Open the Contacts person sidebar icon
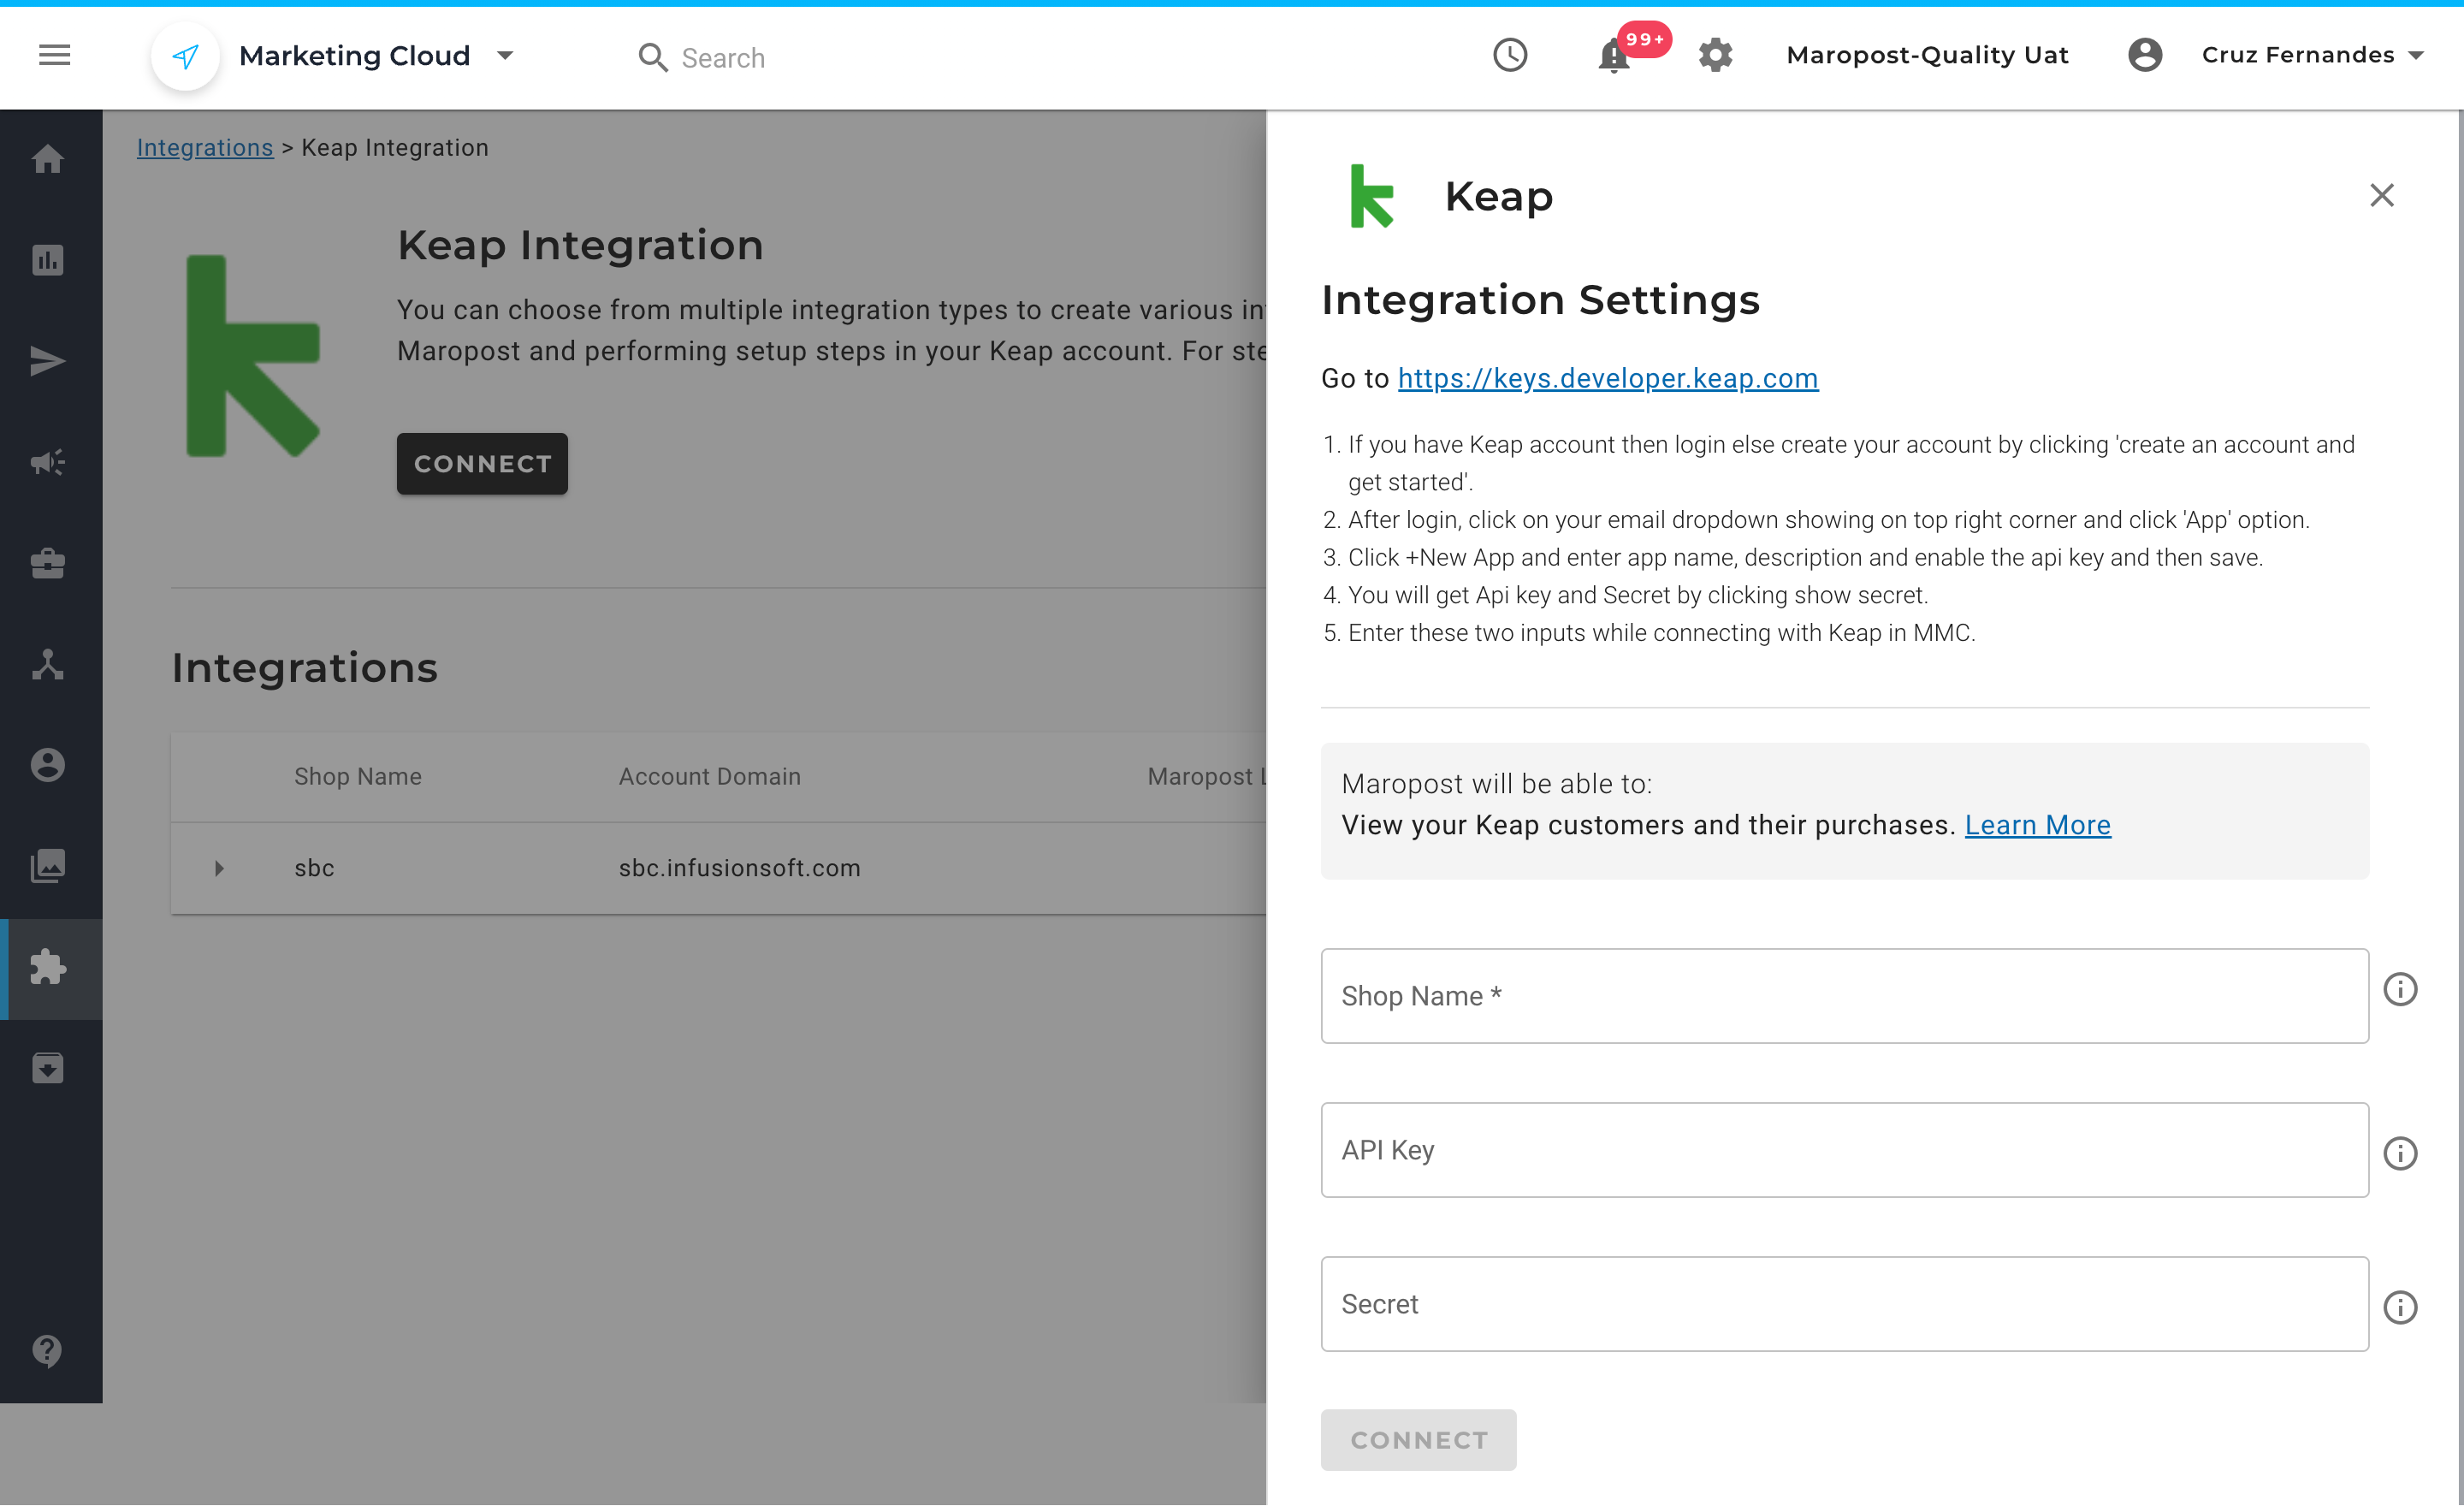2464x1506 pixels. 47,765
